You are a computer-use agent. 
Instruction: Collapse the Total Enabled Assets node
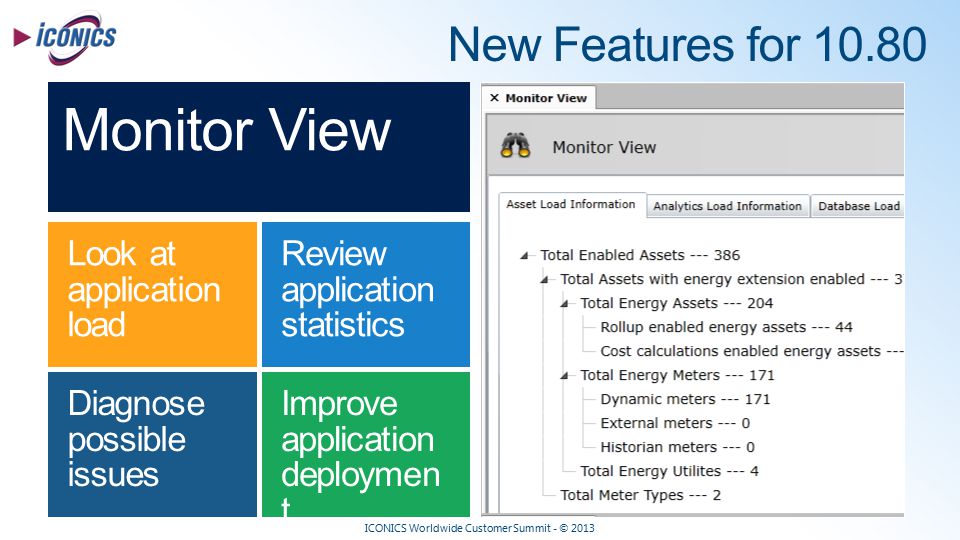coord(524,255)
